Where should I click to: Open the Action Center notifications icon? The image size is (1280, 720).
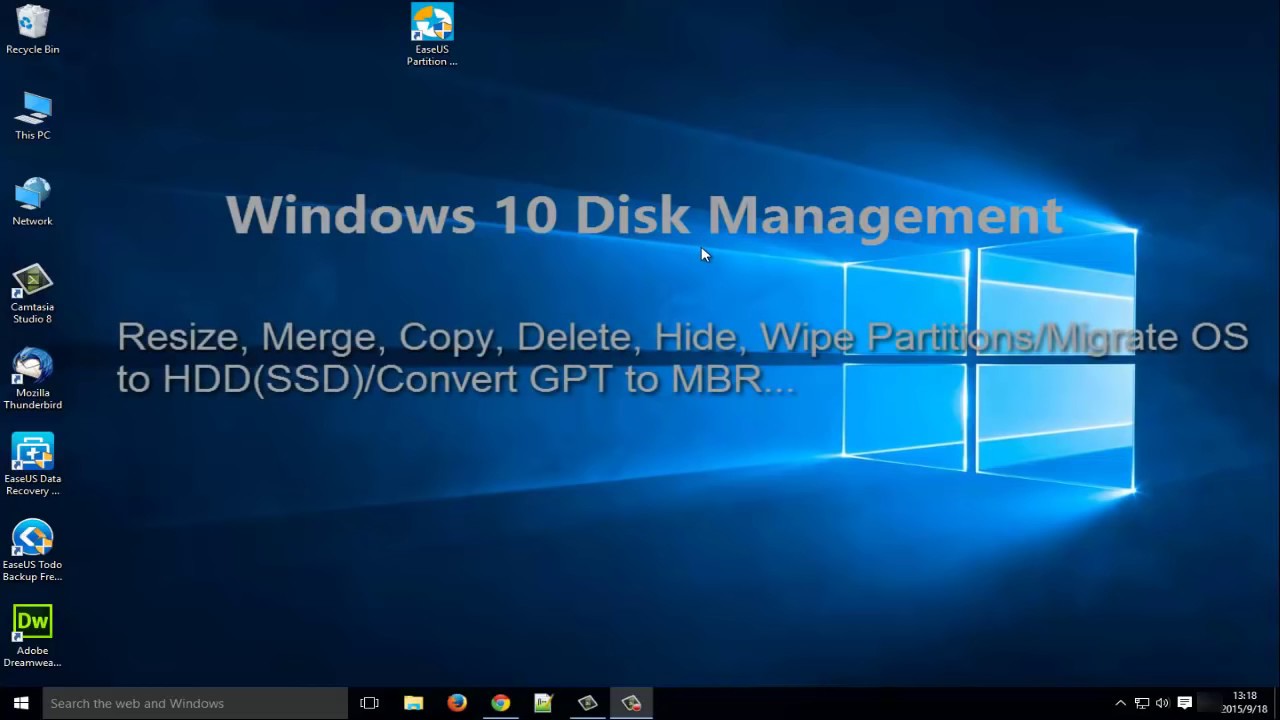1184,703
